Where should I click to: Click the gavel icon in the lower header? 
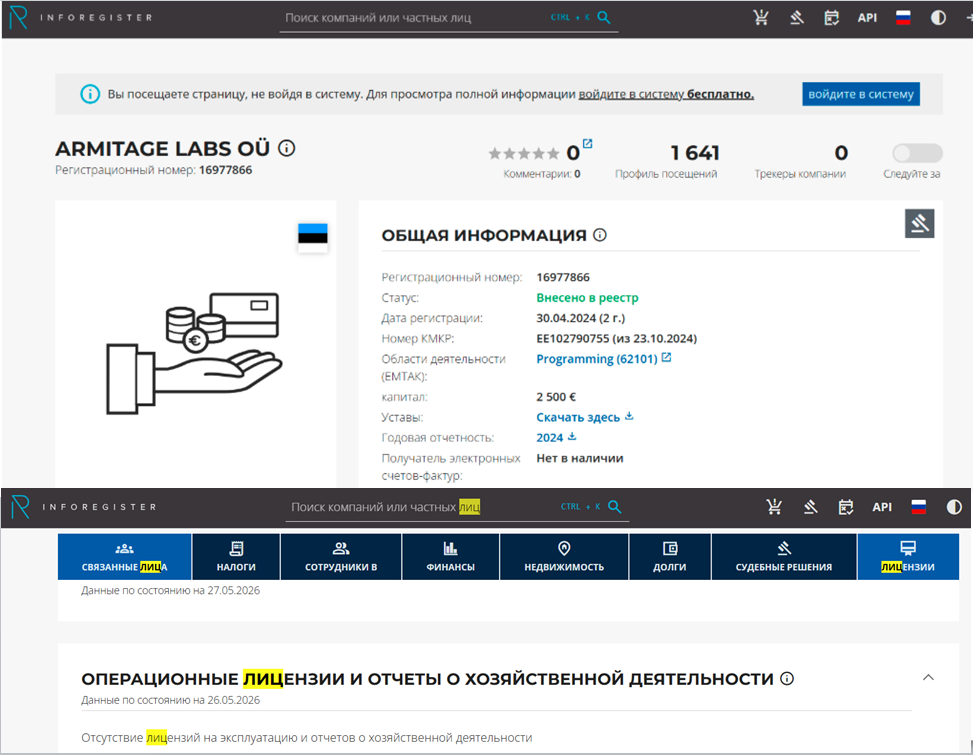810,507
